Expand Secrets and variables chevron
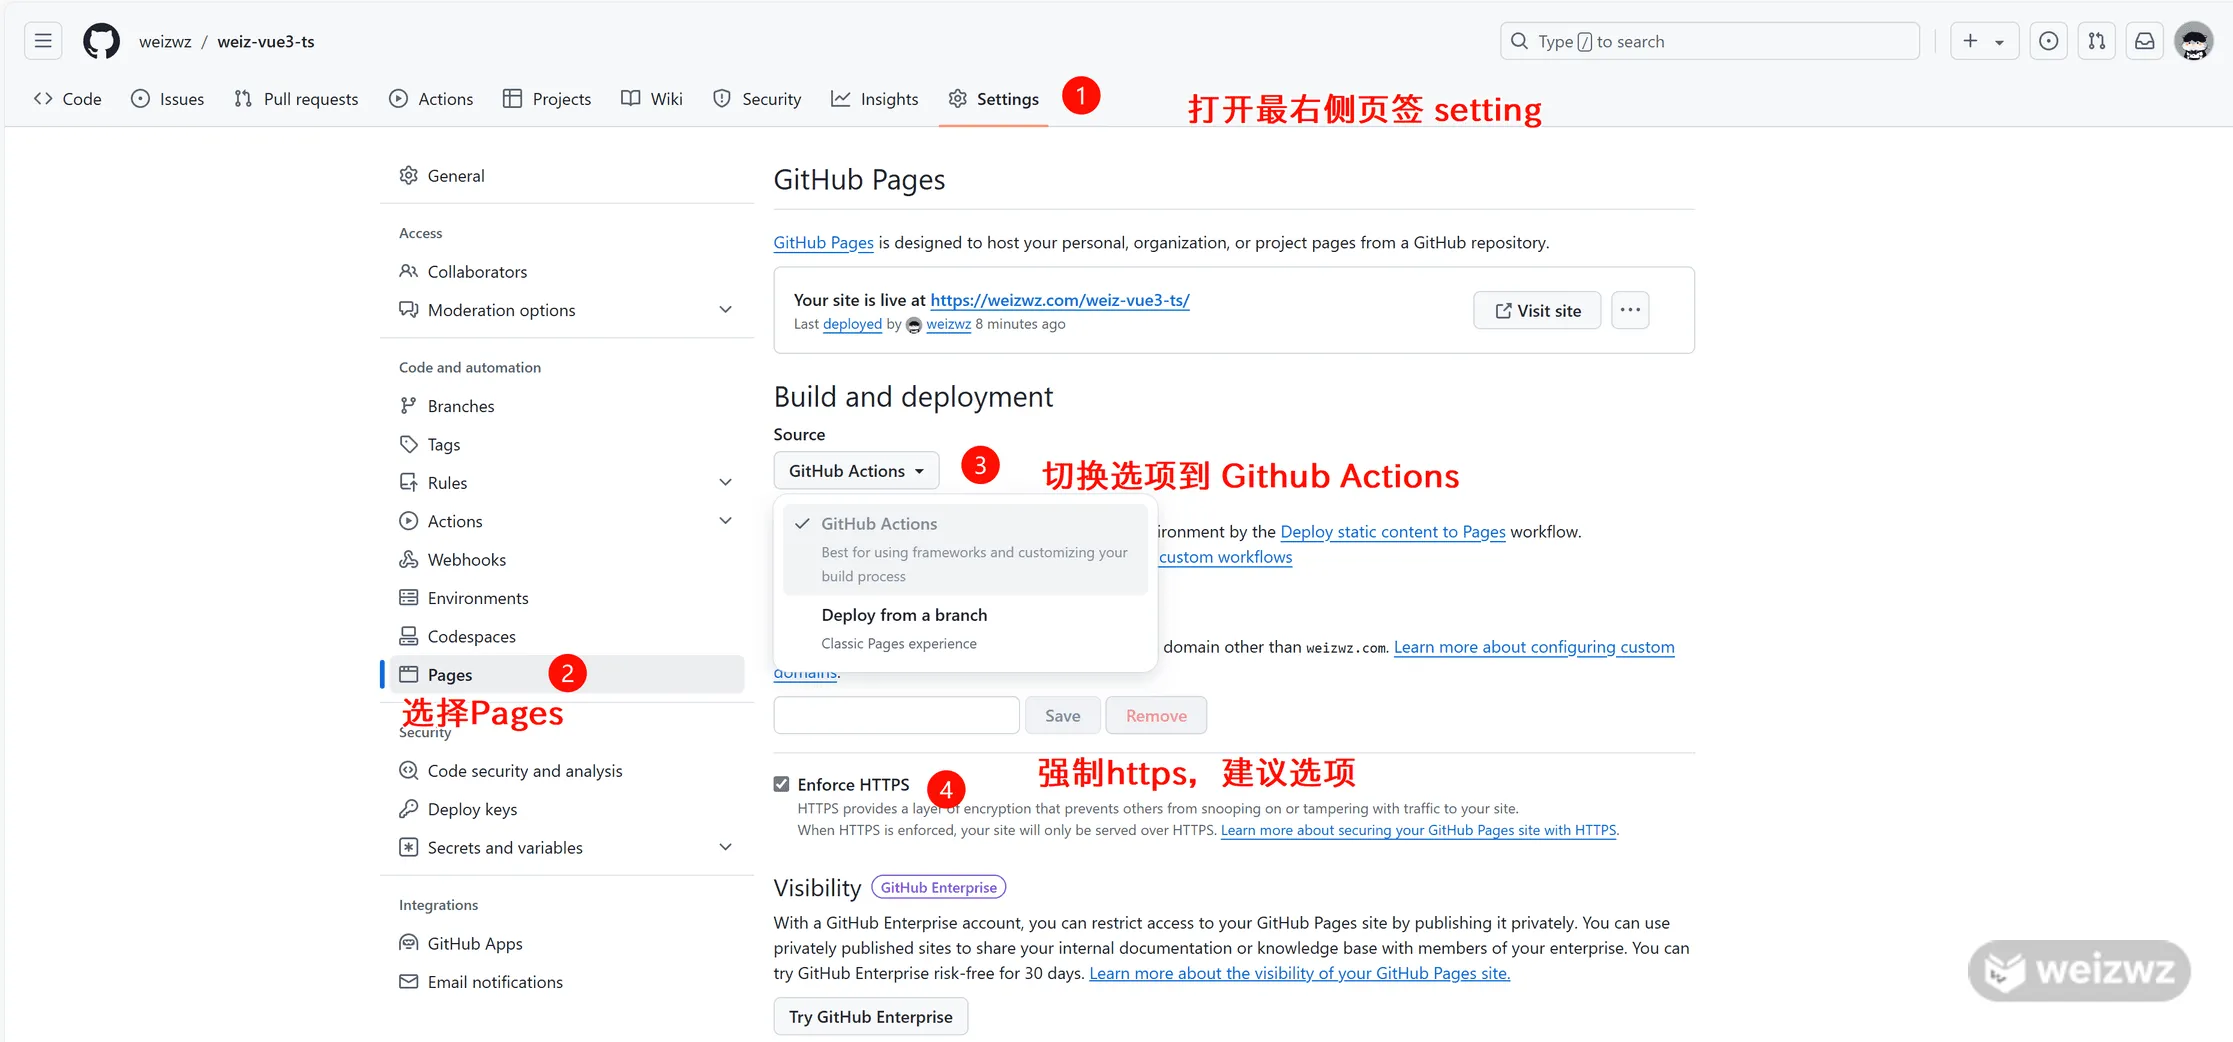This screenshot has height=1042, width=2233. point(726,847)
